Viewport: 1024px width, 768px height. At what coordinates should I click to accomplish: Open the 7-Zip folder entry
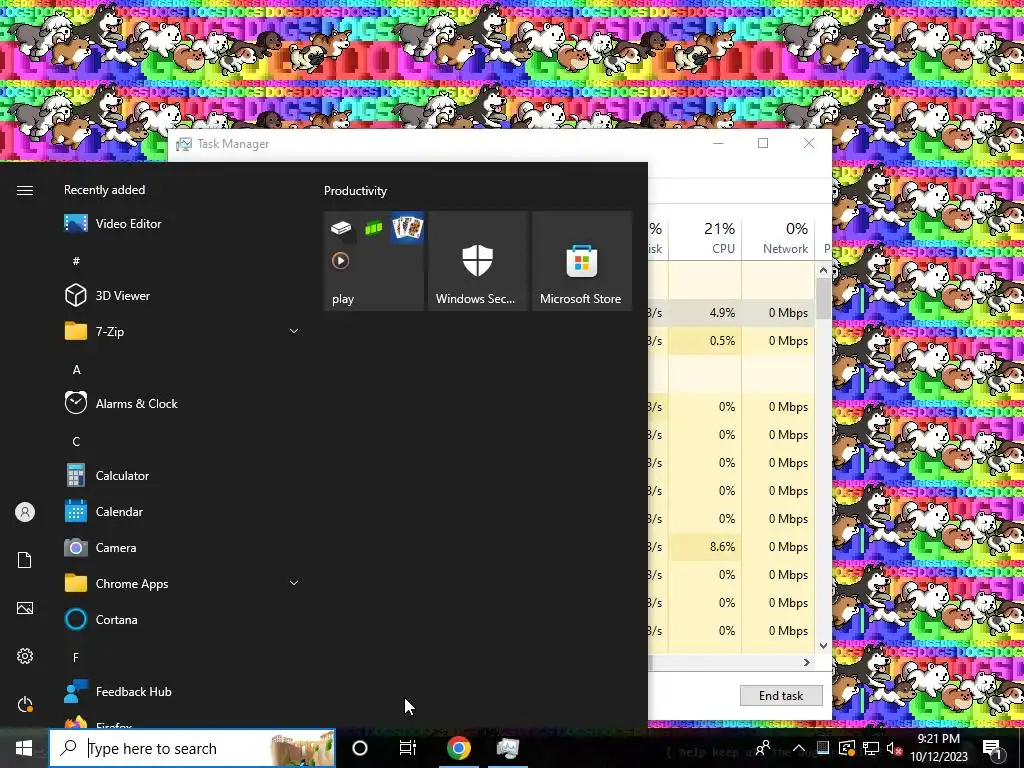pyautogui.click(x=180, y=331)
